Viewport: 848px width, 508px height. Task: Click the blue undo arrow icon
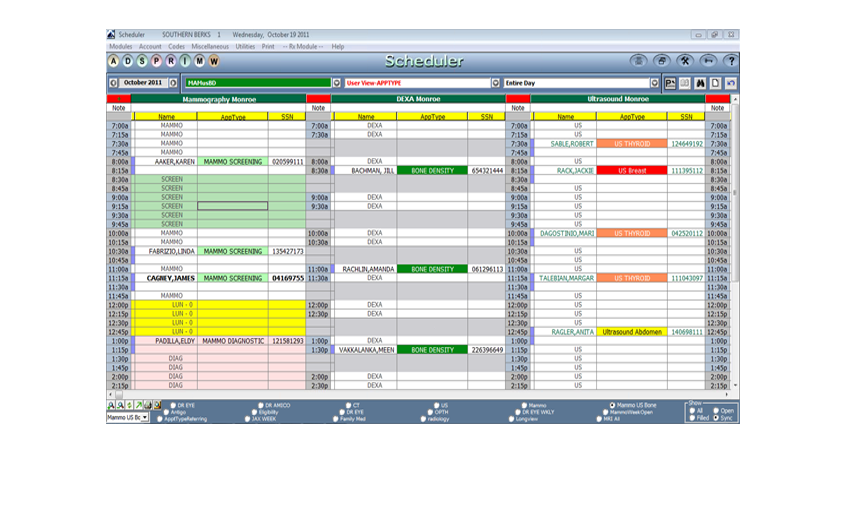(731, 83)
